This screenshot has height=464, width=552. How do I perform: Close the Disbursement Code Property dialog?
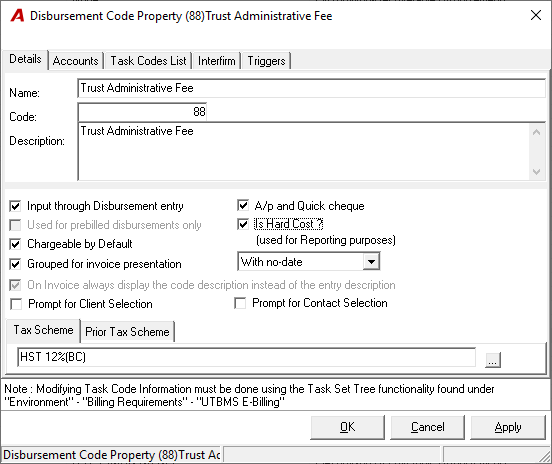pos(535,15)
